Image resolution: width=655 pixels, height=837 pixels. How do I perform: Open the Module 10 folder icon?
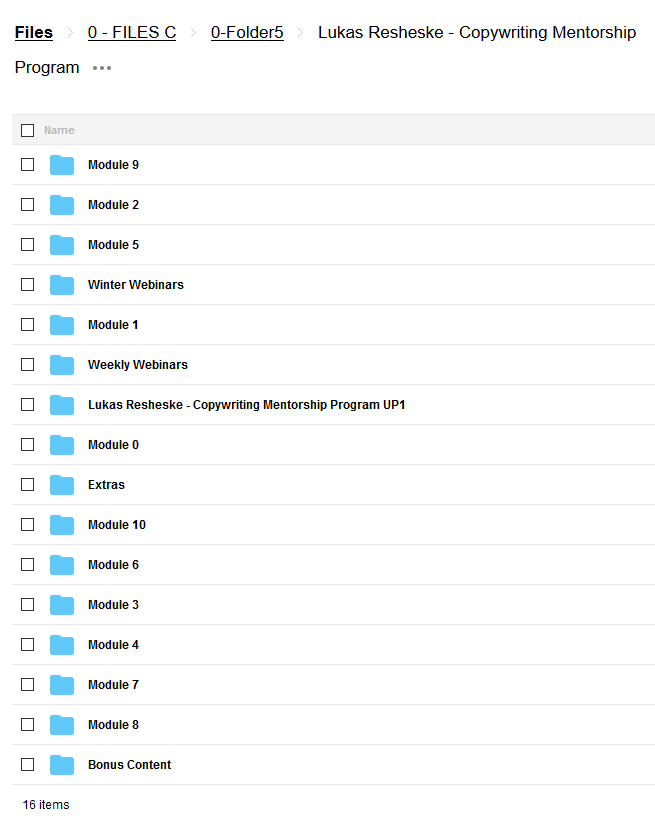(62, 525)
